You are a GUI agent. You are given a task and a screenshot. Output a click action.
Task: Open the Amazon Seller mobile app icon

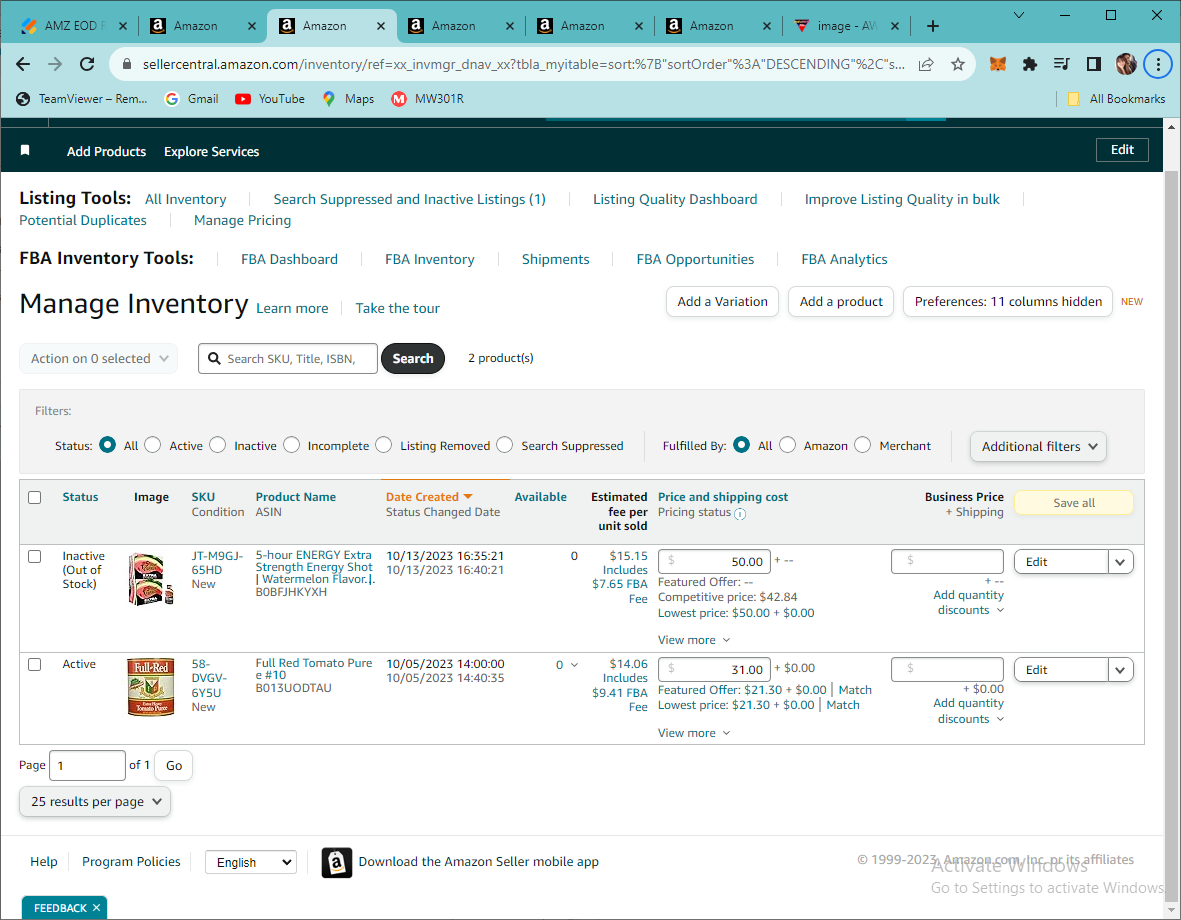[337, 862]
